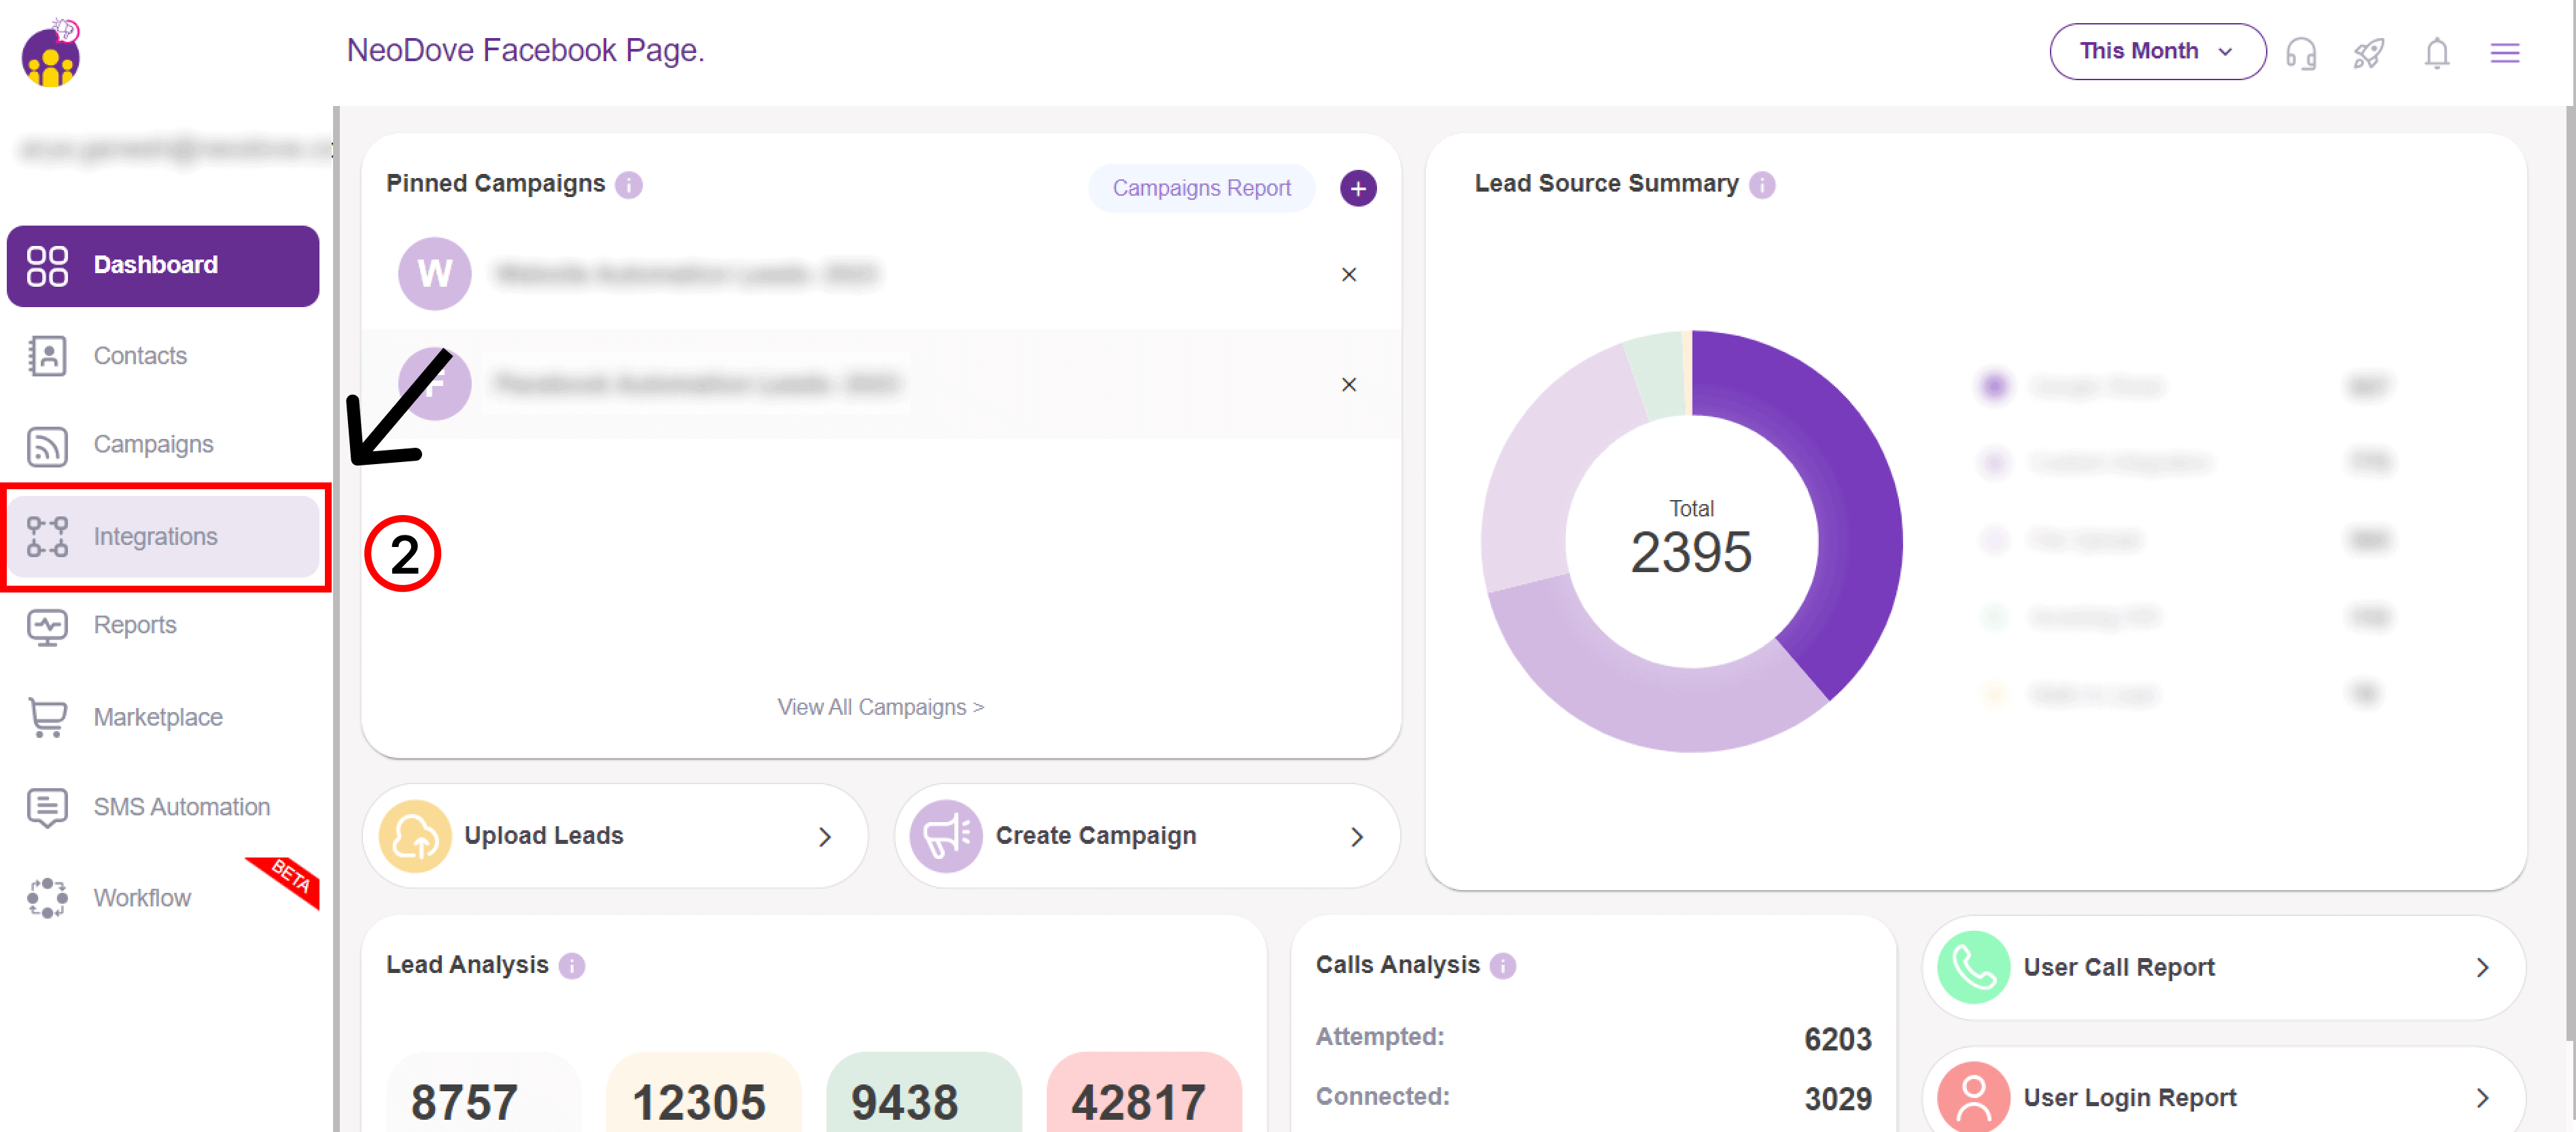Unpin the Facebook Automation Leads campaign
This screenshot has height=1132, width=2576.
click(x=1349, y=384)
